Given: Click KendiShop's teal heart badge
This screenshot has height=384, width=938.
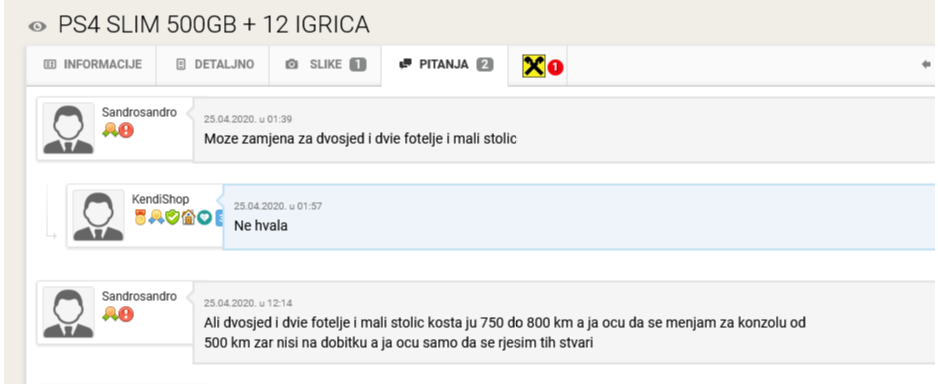Looking at the screenshot, I should [205, 218].
